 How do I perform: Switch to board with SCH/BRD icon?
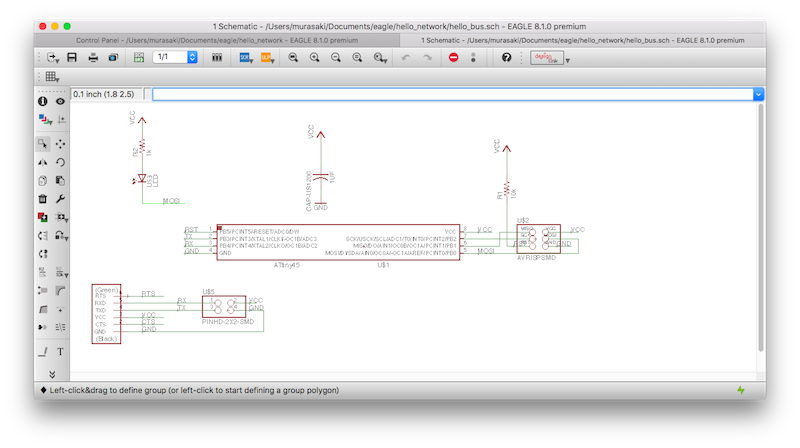pos(139,58)
